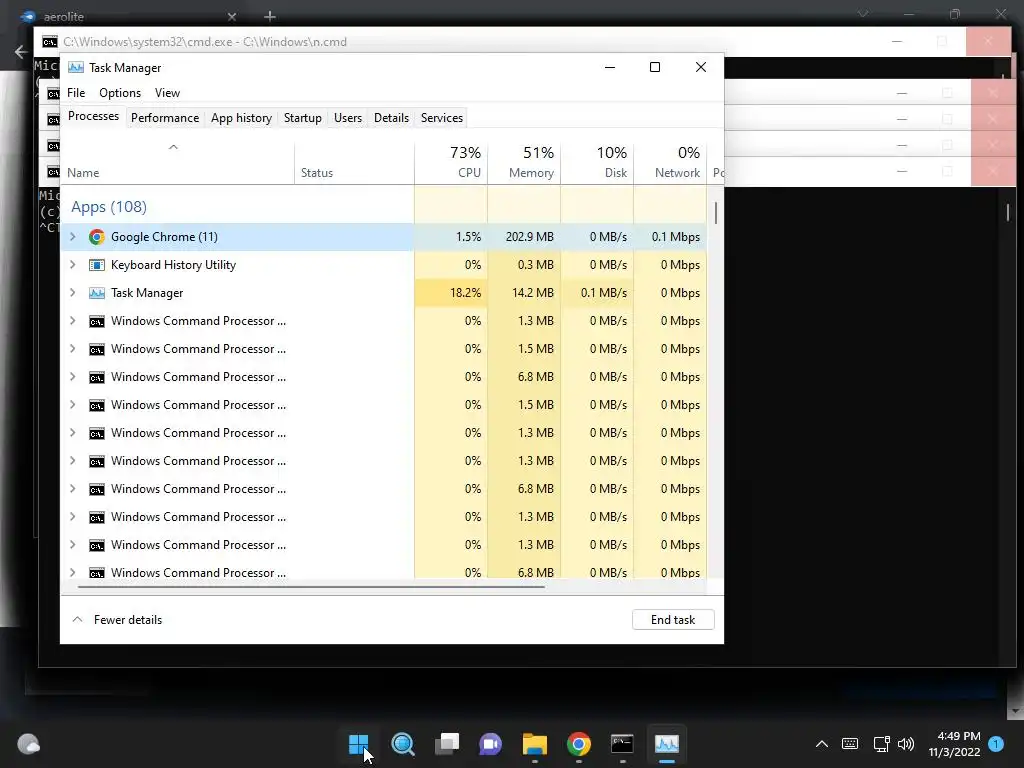This screenshot has height=768, width=1024.
Task: Click the cmd.exe title bar icon
Action: tap(50, 42)
